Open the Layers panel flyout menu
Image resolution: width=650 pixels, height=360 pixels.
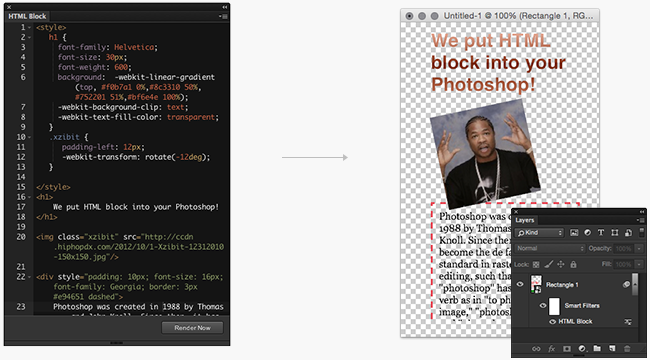pos(641,220)
